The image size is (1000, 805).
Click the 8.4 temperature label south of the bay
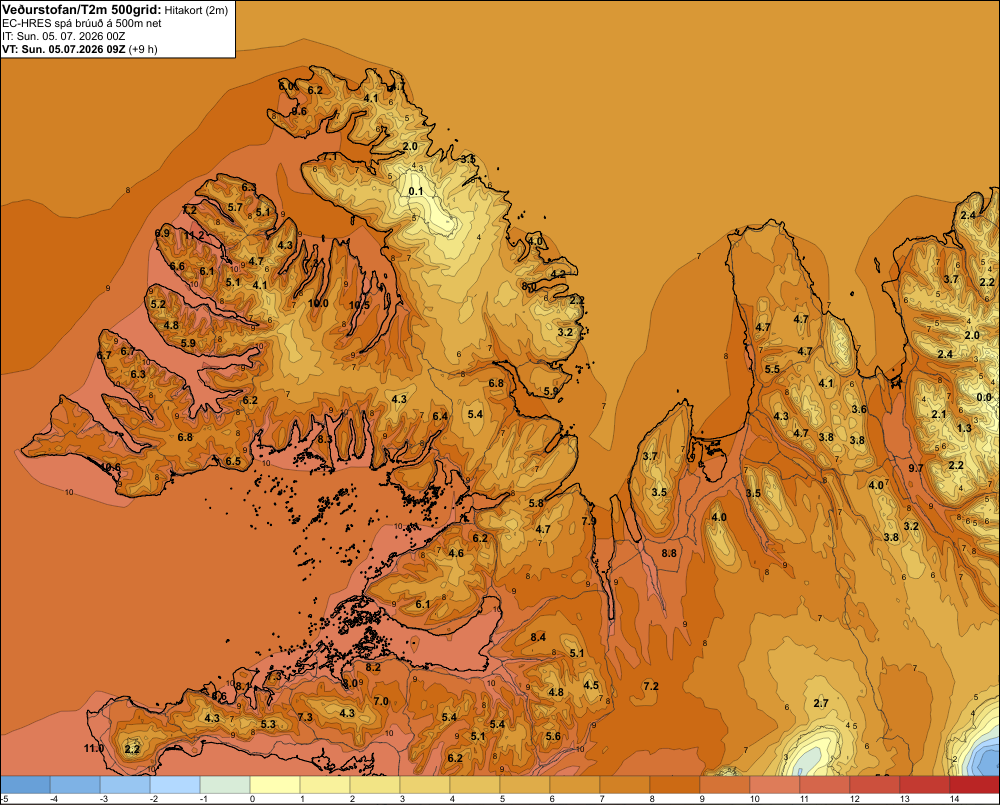[x=538, y=637]
